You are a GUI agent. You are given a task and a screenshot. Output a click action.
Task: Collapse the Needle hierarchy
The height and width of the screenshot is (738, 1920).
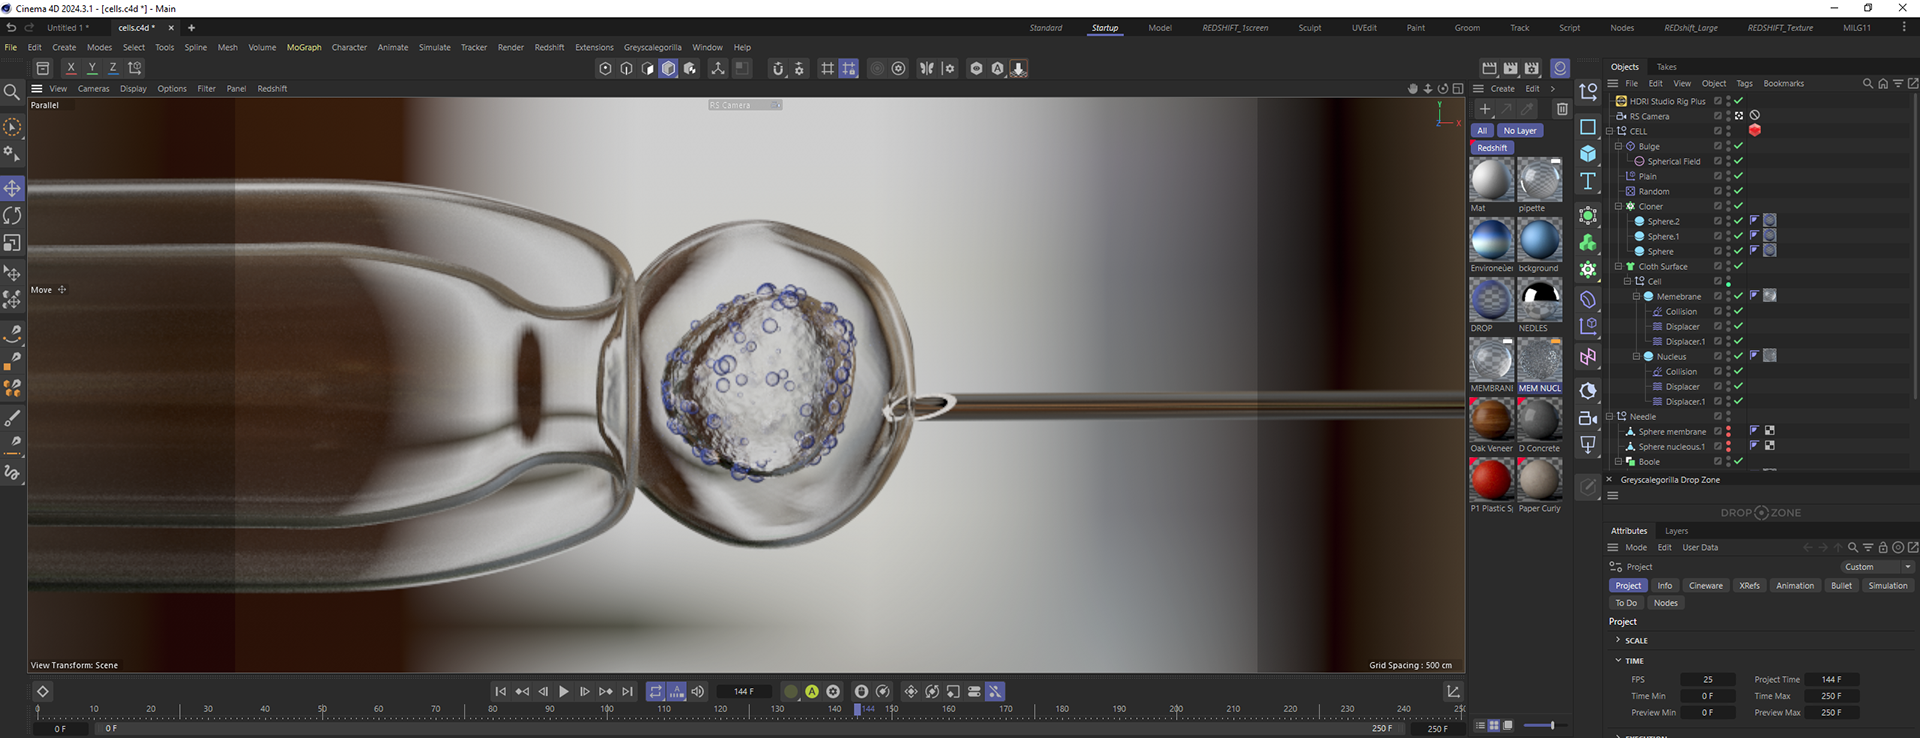(1610, 416)
